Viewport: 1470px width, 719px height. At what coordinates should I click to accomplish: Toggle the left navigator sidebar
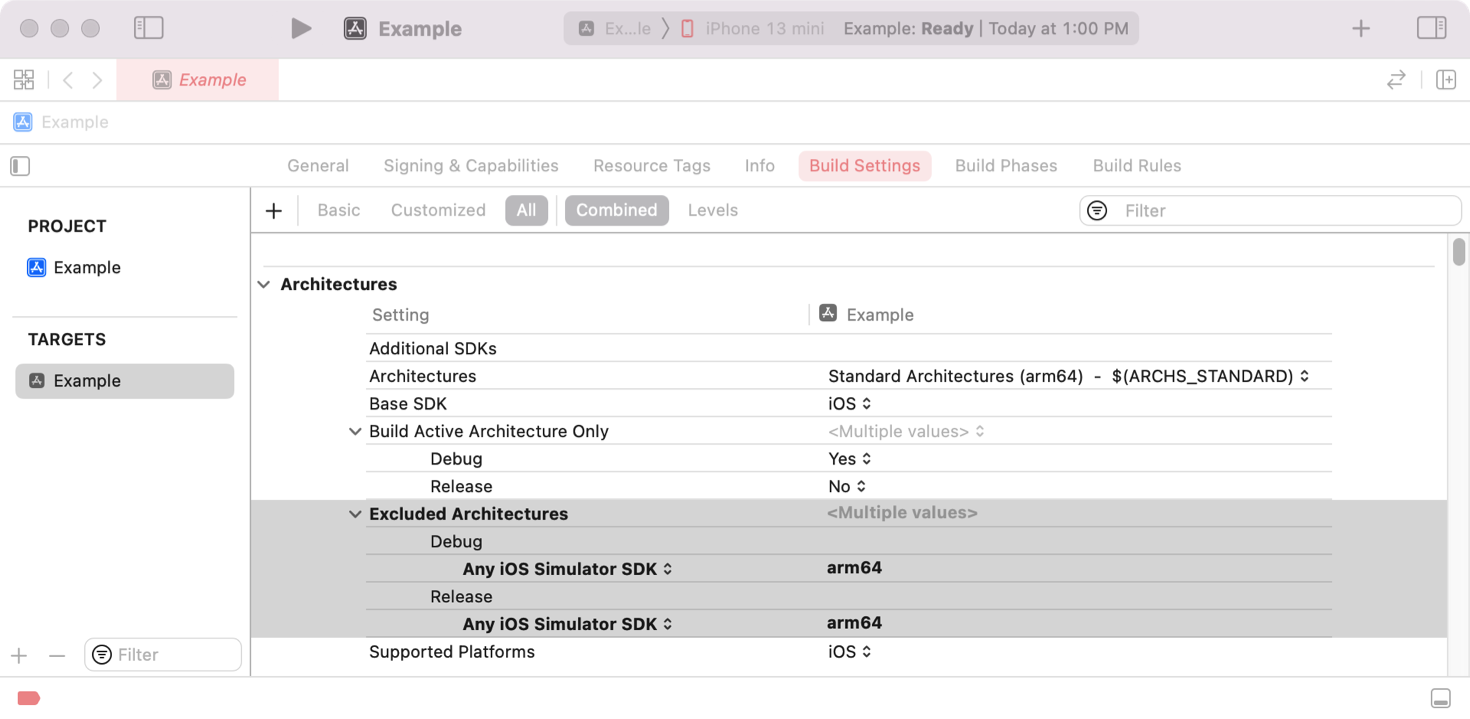pos(149,28)
